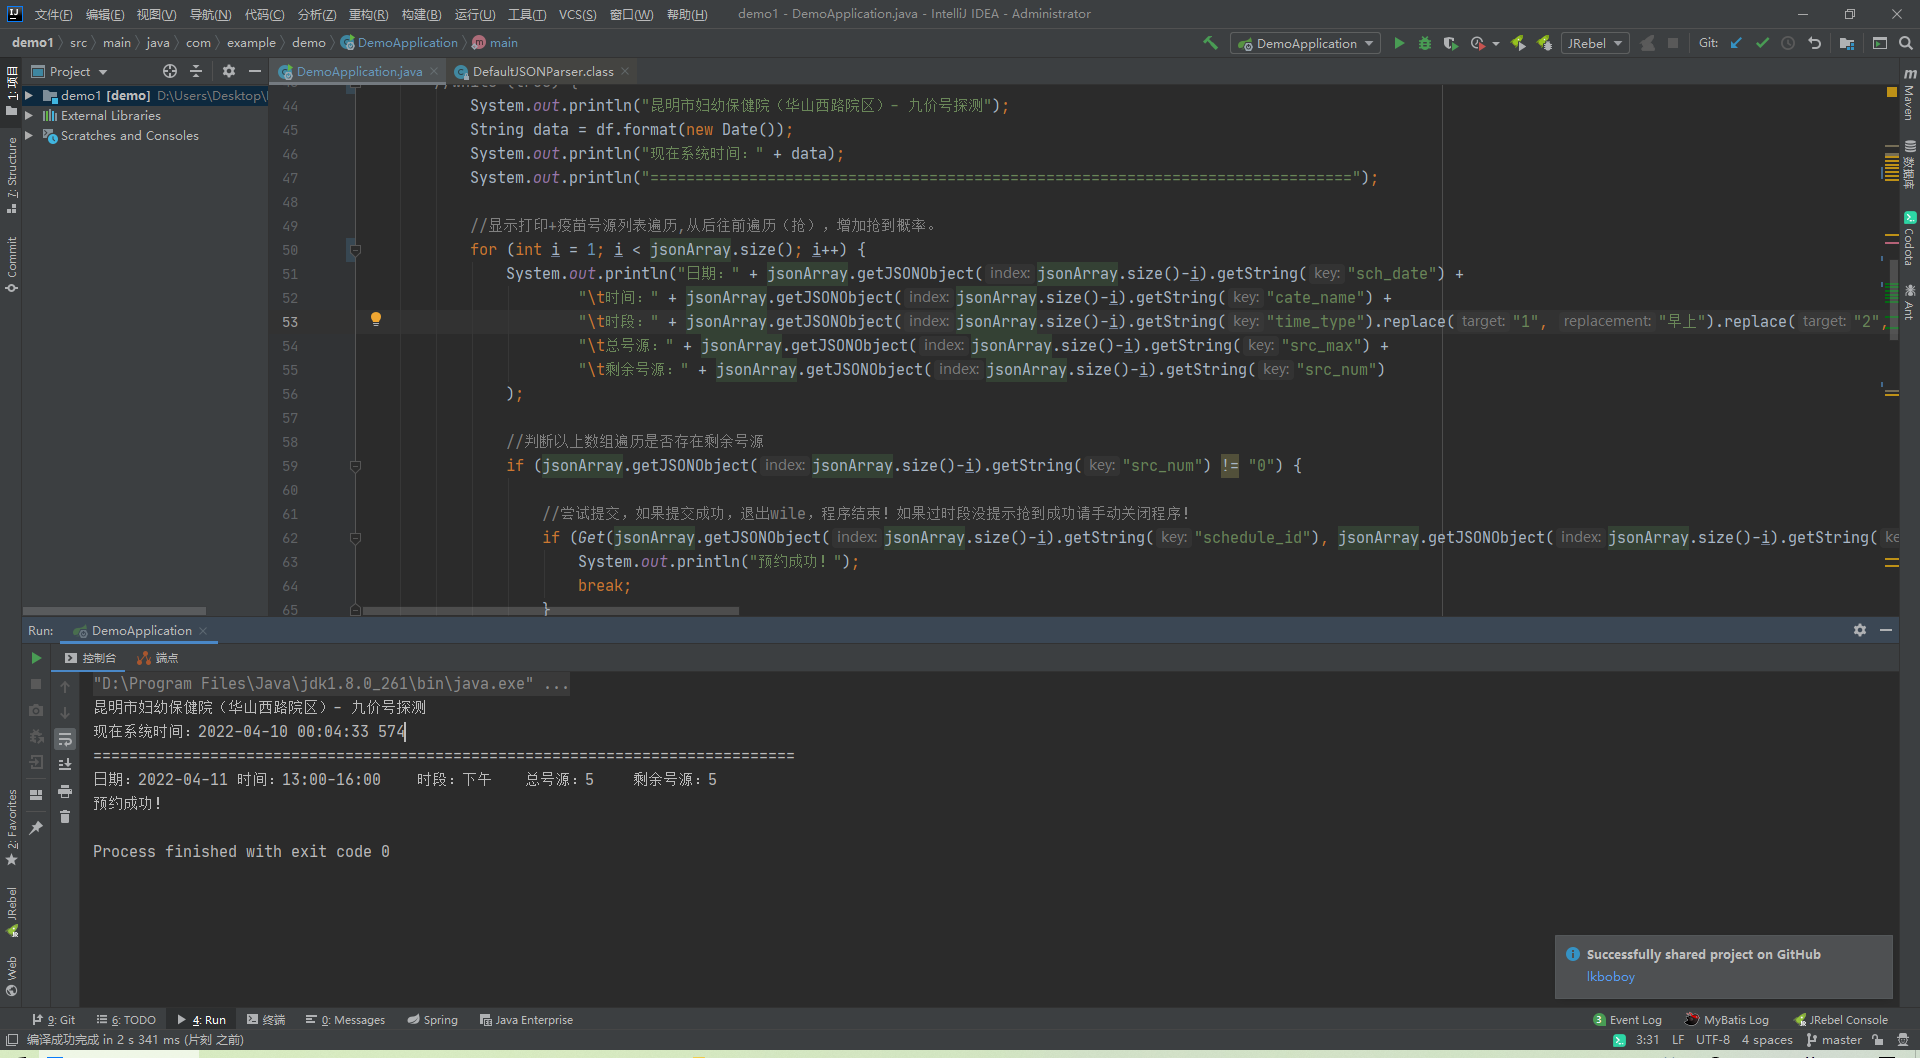Viewport: 1920px width, 1058px height.
Task: Click the lkboboy link in GitHub notification
Action: click(1610, 977)
